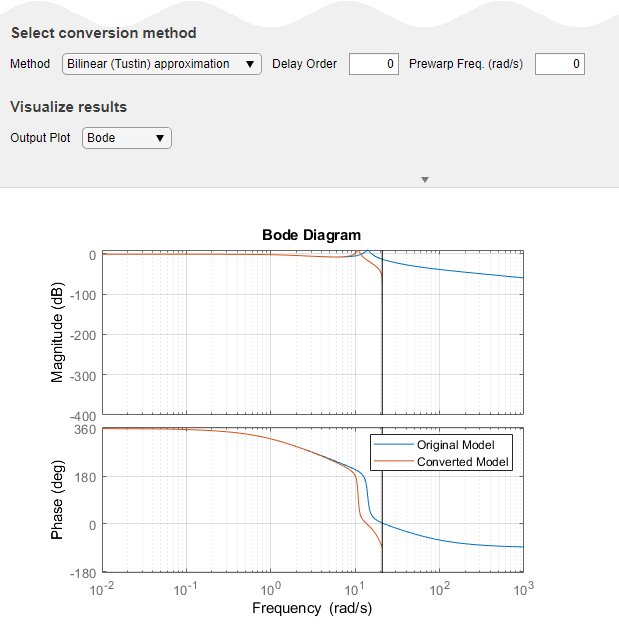
Task: Collapse the section using the small gray triangle
Action: click(425, 180)
